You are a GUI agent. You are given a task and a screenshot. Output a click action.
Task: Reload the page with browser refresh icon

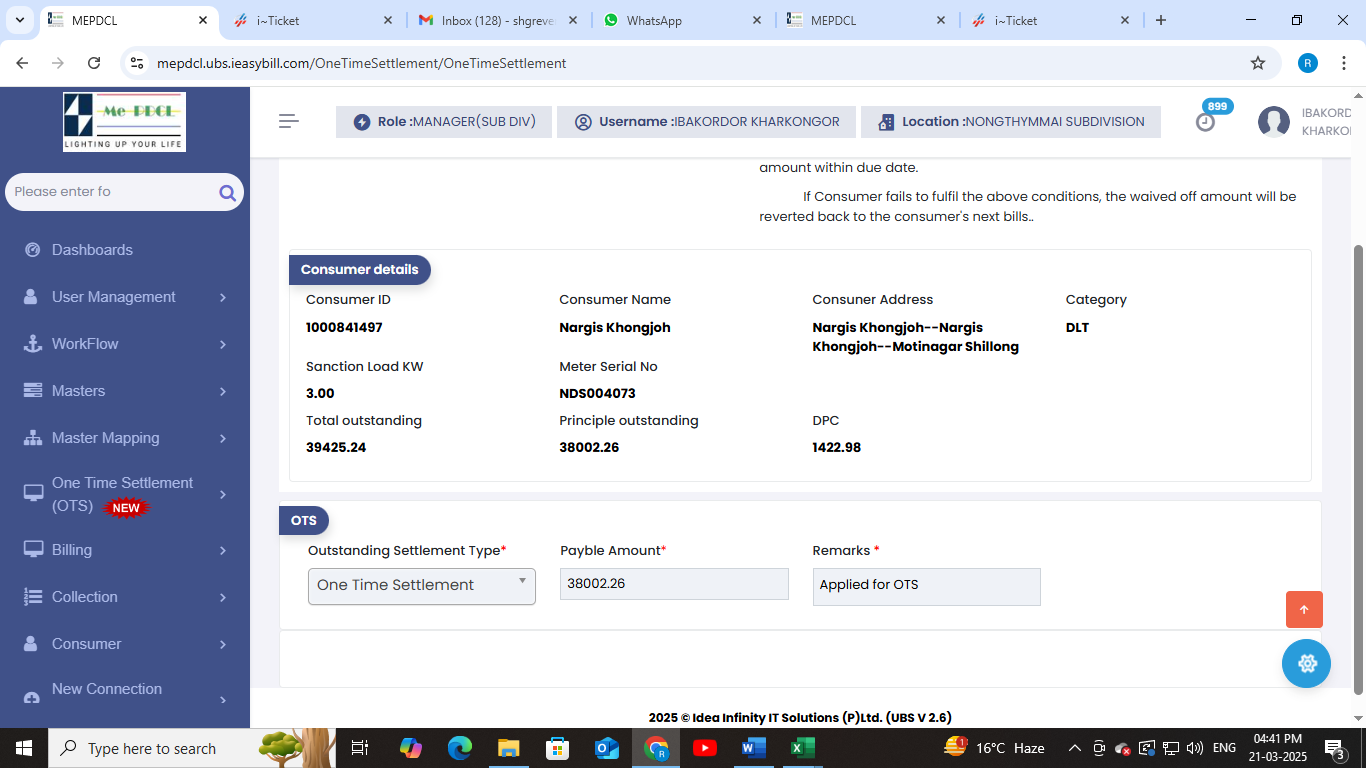[94, 63]
